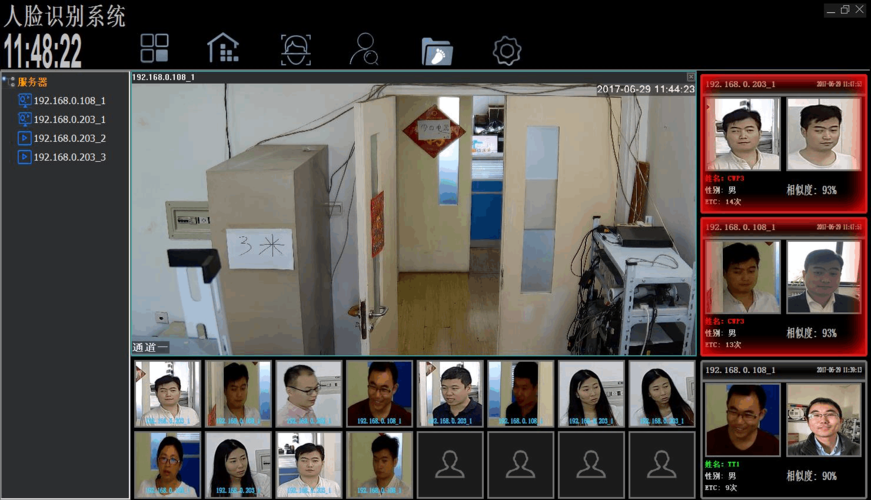Click play icon beside 192.168.0.203_2
Screen dimensions: 871x500
25,138
